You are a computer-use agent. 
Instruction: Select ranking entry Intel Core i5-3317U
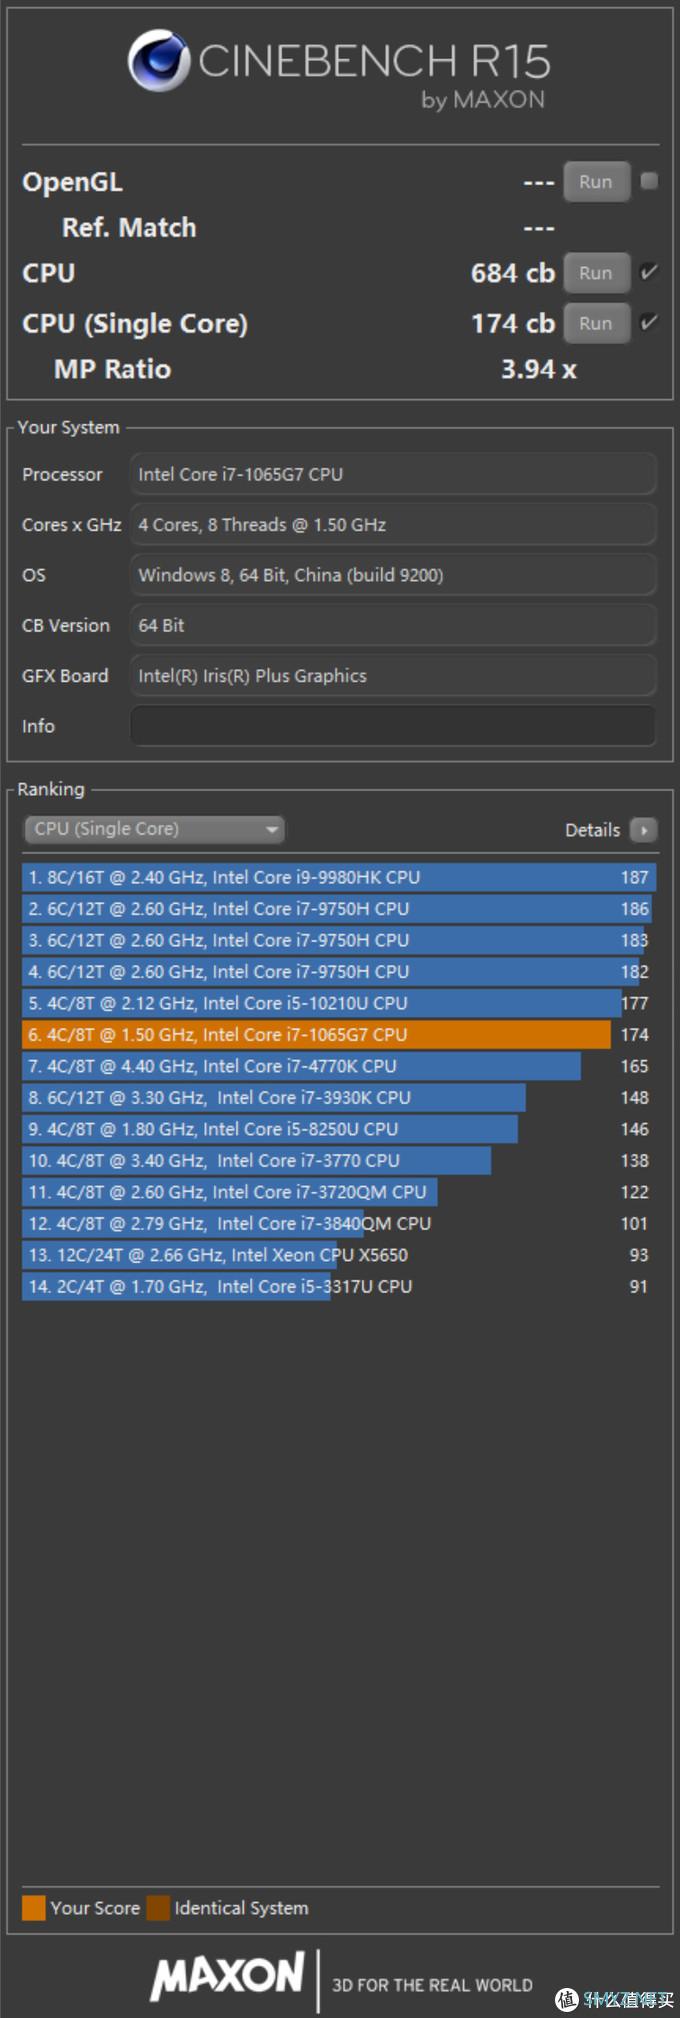point(339,1287)
